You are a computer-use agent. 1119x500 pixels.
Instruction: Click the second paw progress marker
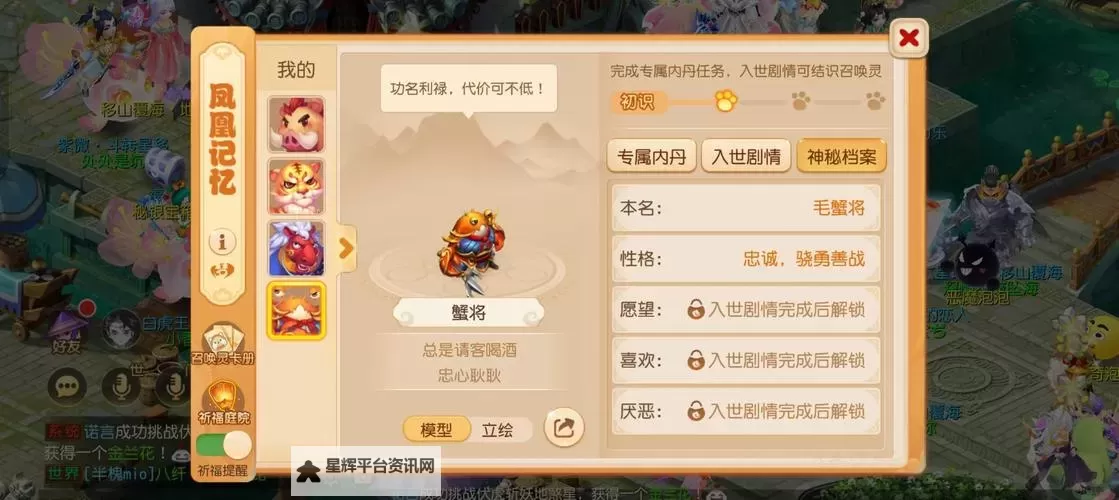801,101
